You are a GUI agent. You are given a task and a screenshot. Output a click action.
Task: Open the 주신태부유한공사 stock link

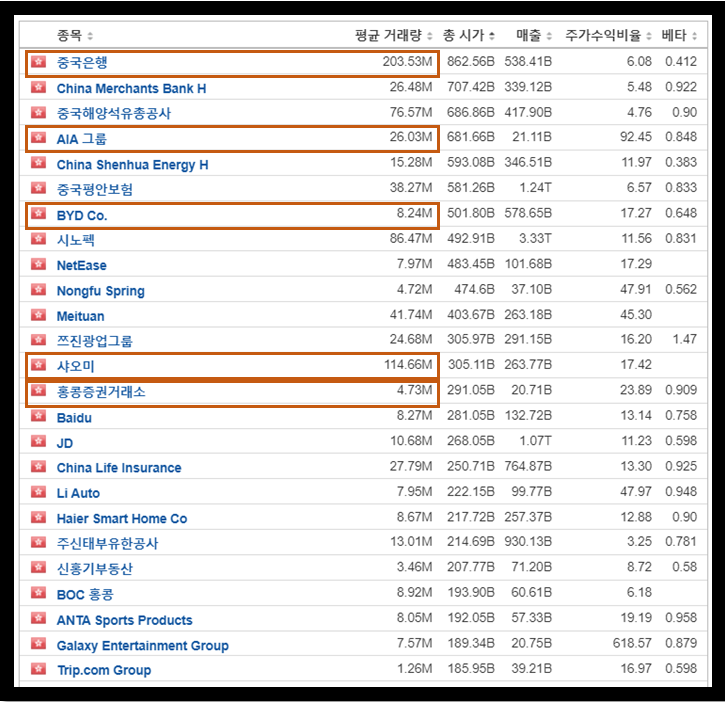point(107,543)
